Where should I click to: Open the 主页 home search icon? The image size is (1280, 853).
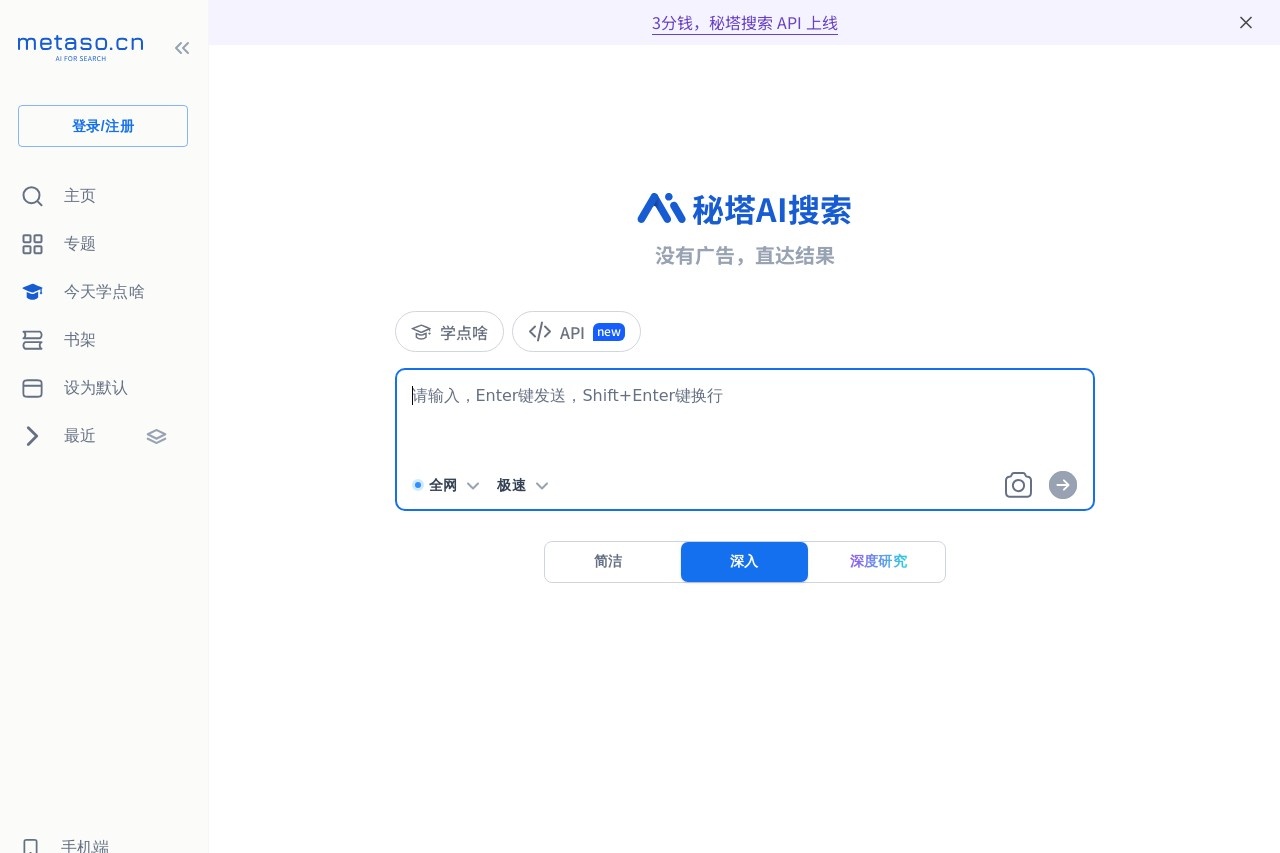pyautogui.click(x=32, y=196)
